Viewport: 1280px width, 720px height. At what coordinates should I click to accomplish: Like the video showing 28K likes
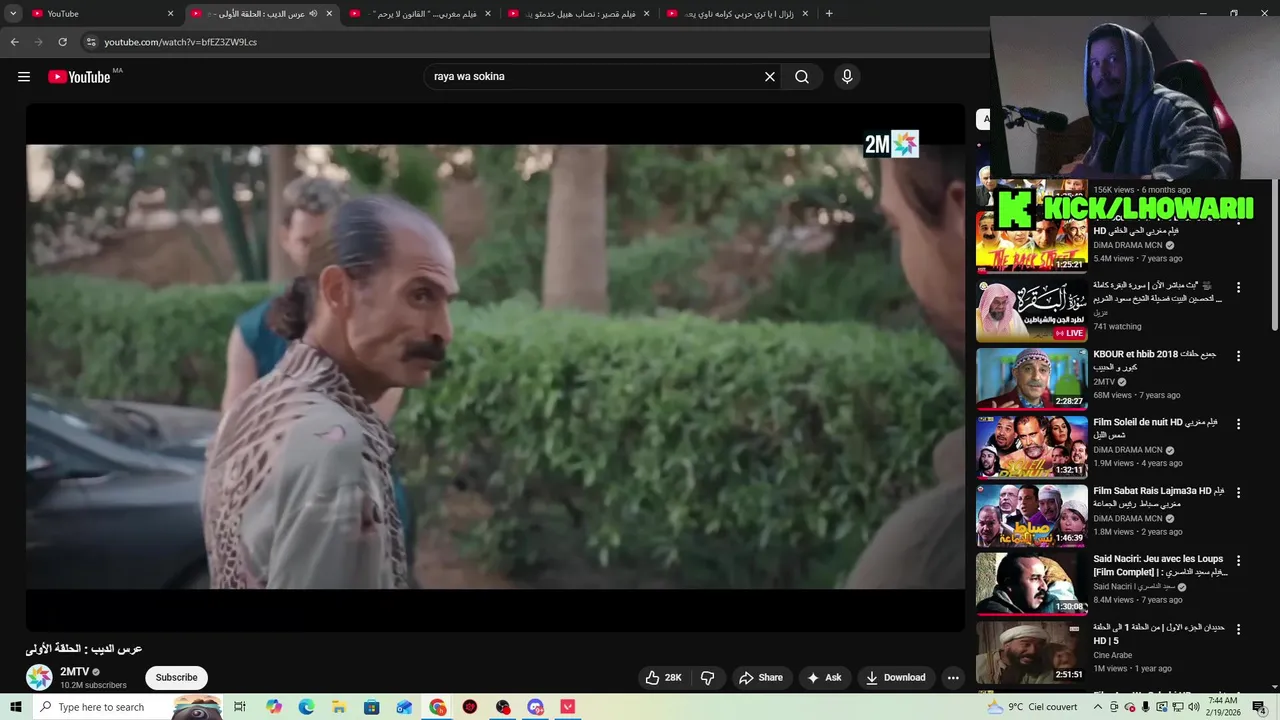pyautogui.click(x=663, y=678)
